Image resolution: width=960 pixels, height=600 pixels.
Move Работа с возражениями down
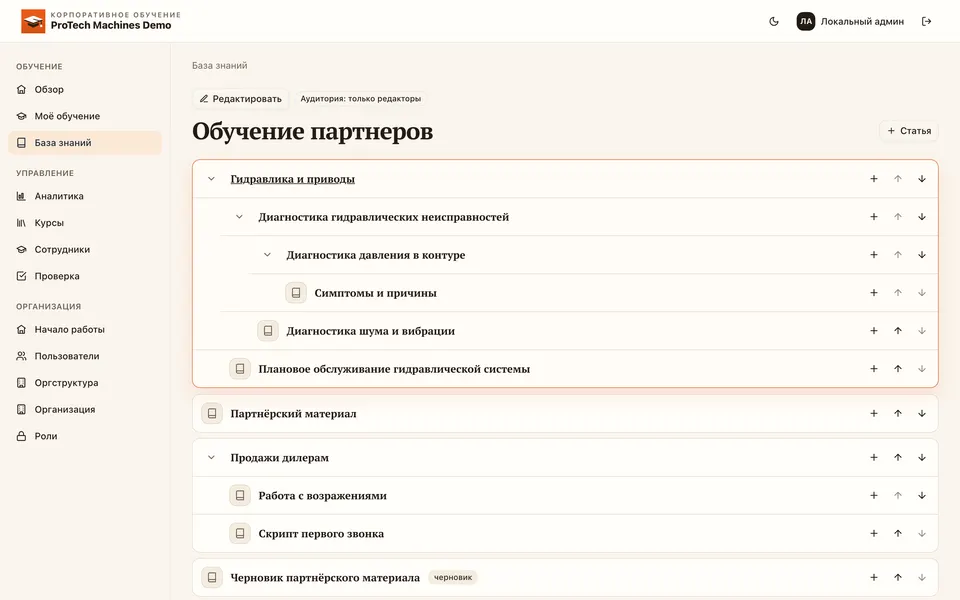pos(921,495)
